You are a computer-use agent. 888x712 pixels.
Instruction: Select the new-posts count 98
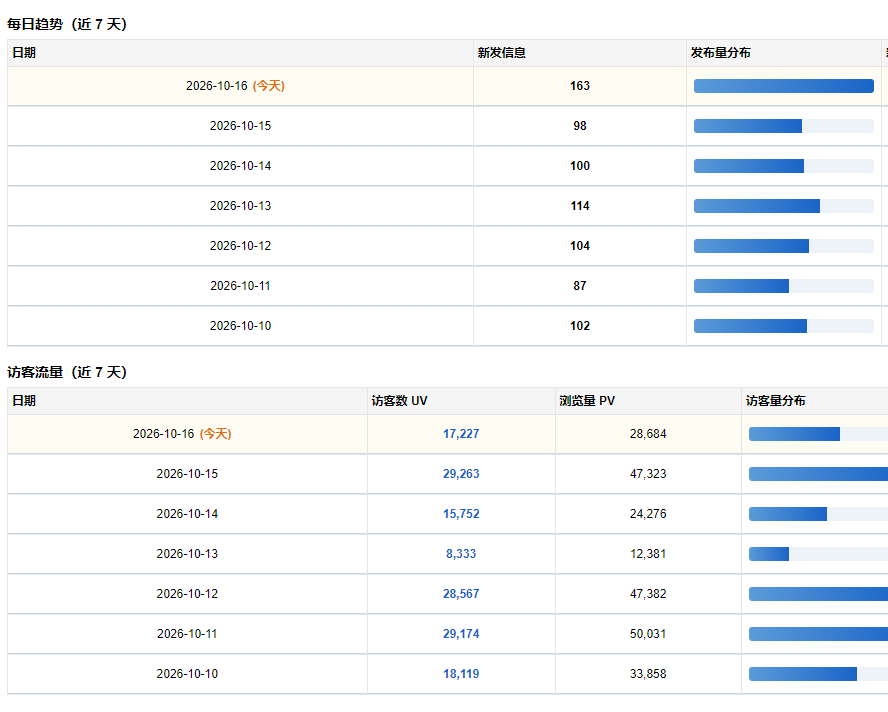pos(580,126)
